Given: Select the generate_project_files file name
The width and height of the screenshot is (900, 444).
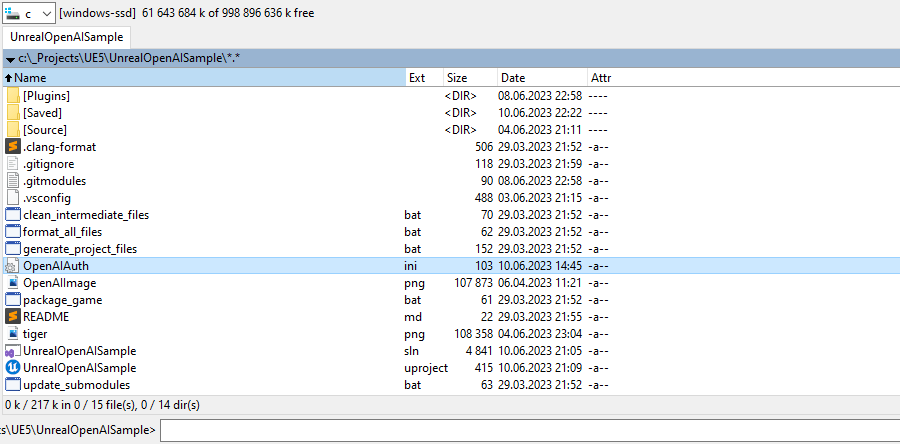Looking at the screenshot, I should coord(80,249).
